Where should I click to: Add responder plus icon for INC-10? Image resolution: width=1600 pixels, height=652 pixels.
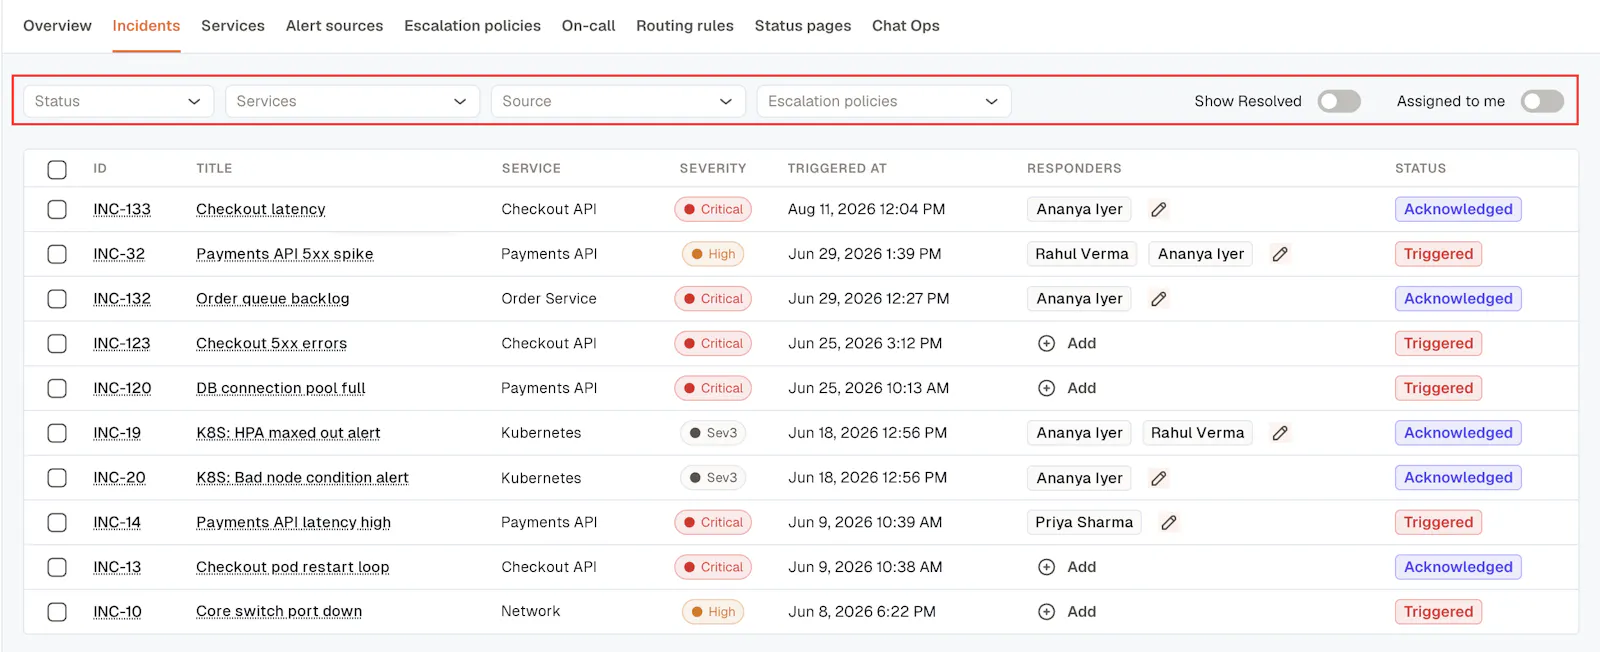click(x=1046, y=612)
